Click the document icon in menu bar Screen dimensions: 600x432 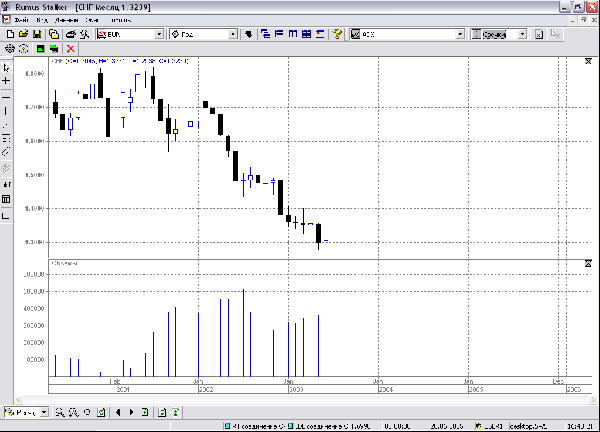6,20
